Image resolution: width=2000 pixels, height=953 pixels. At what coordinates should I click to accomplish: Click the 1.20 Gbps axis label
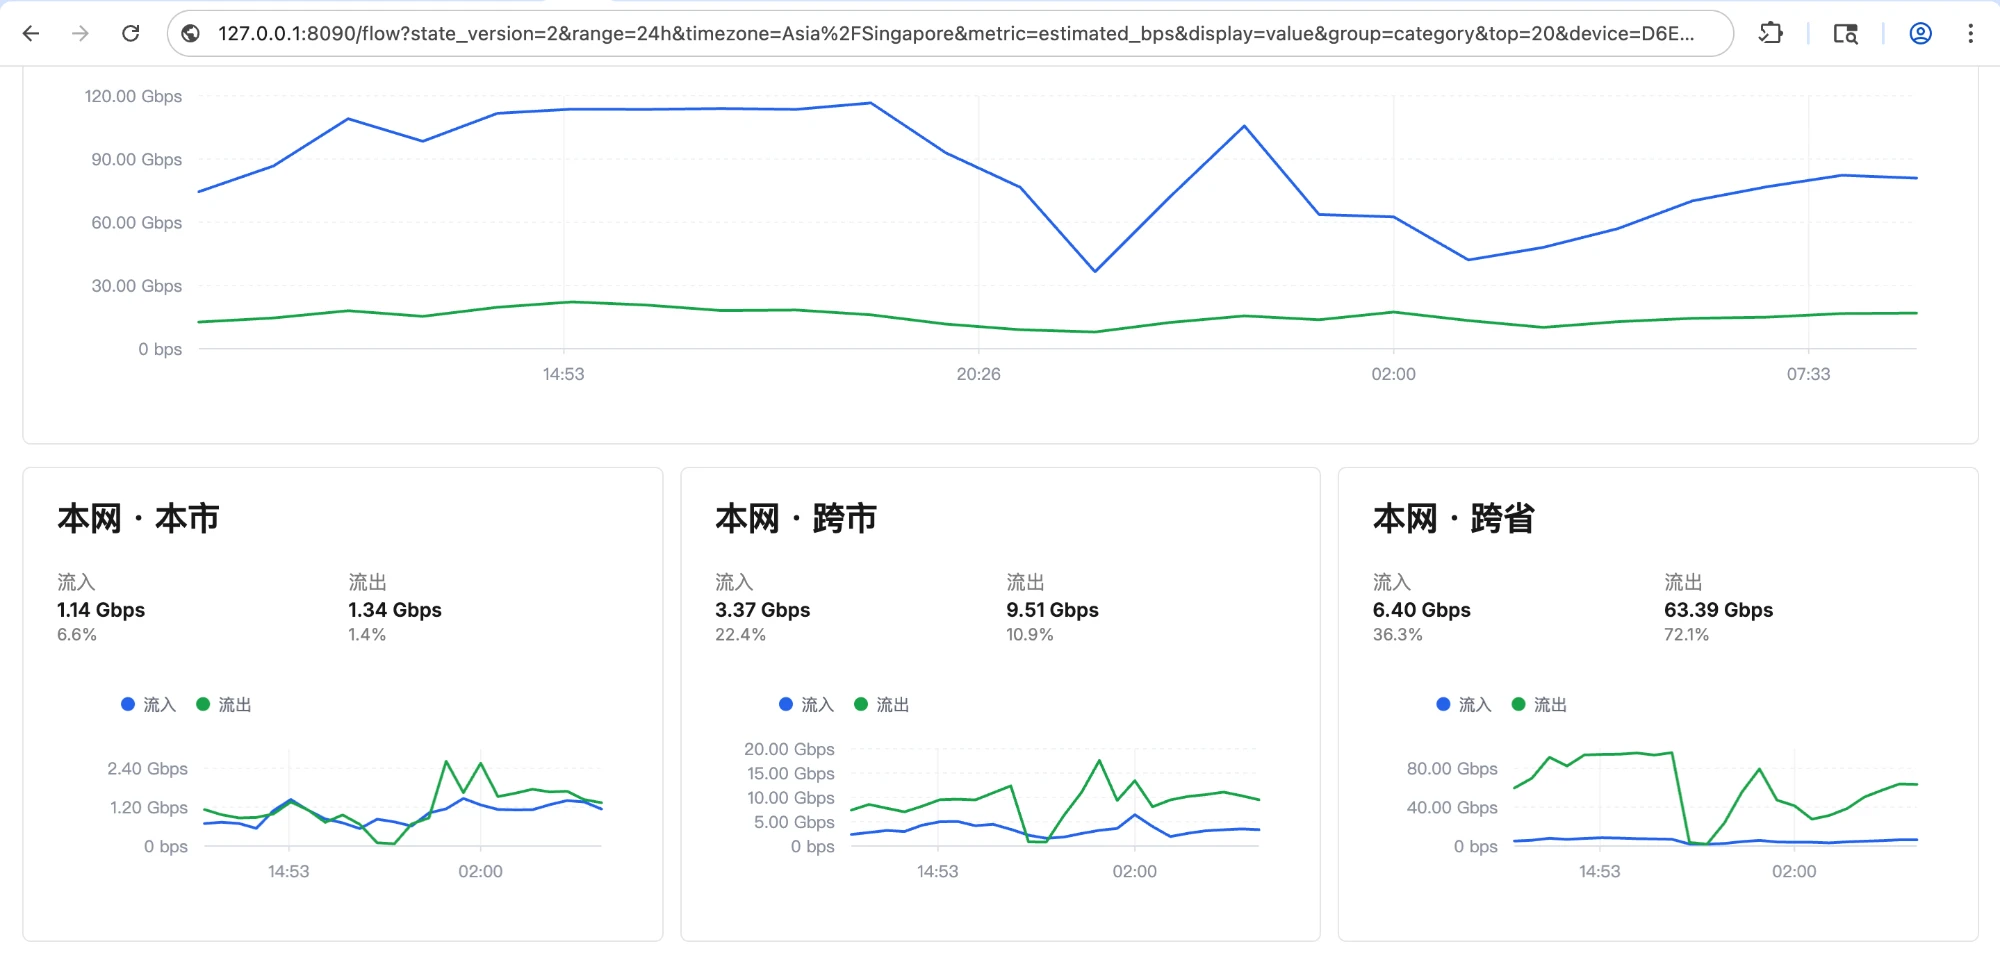tap(149, 807)
